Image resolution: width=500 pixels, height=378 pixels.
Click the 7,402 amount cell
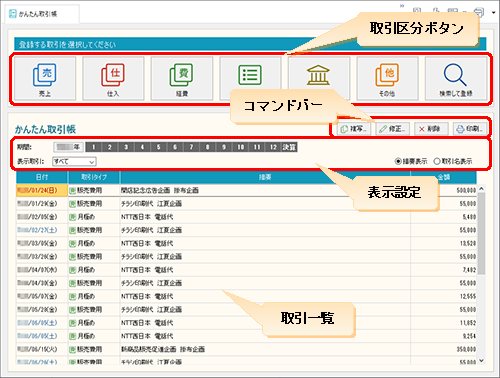click(444, 270)
